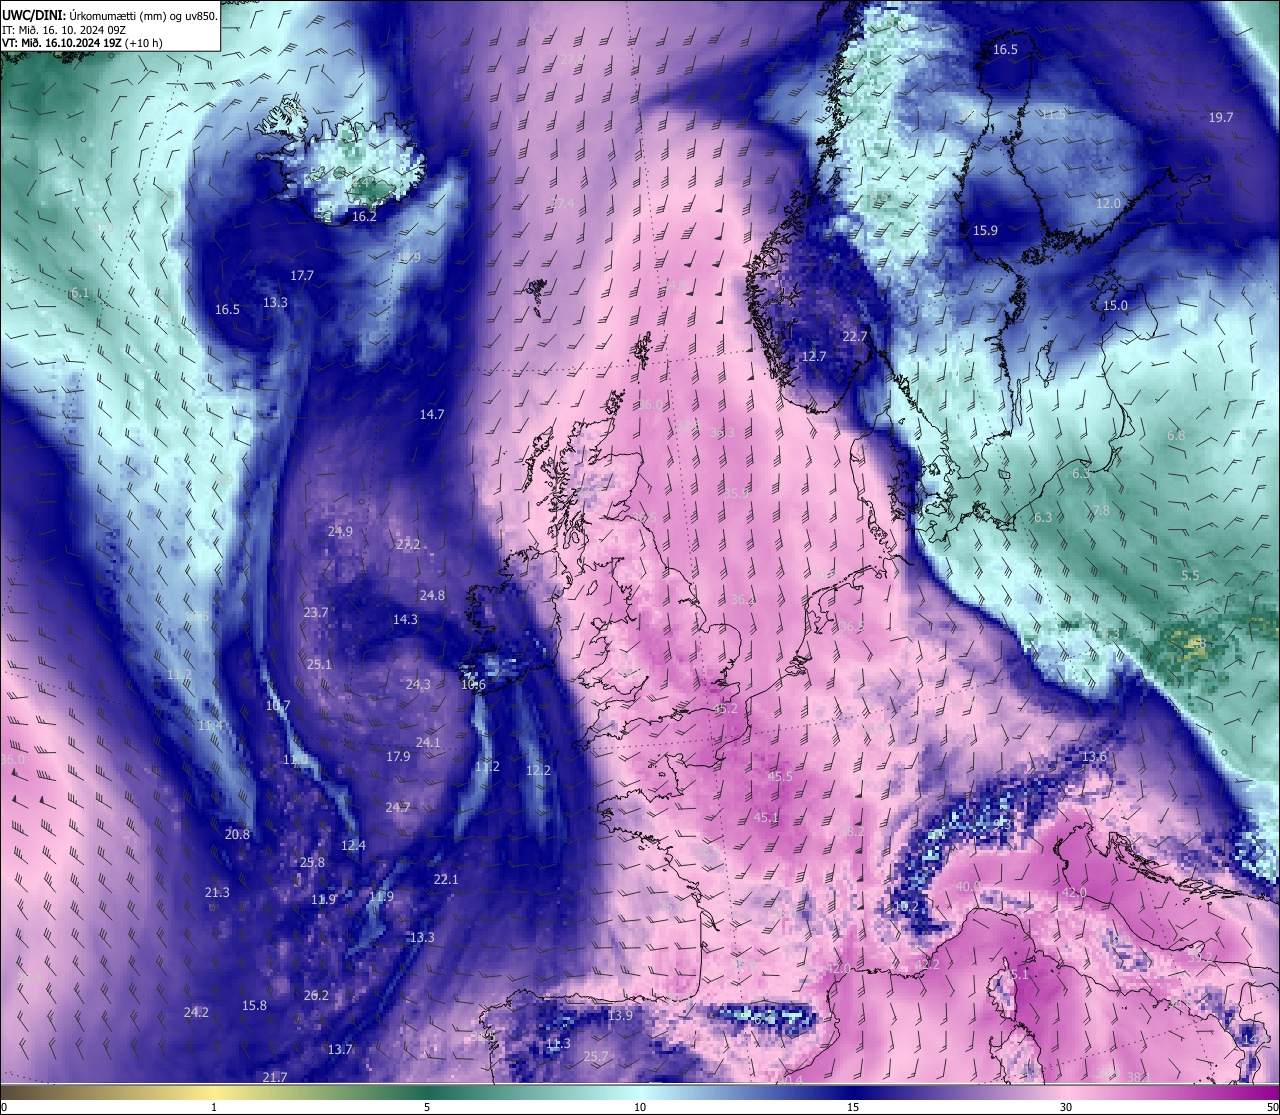
Task: Select the 25.8 value label
Action: tap(312, 862)
